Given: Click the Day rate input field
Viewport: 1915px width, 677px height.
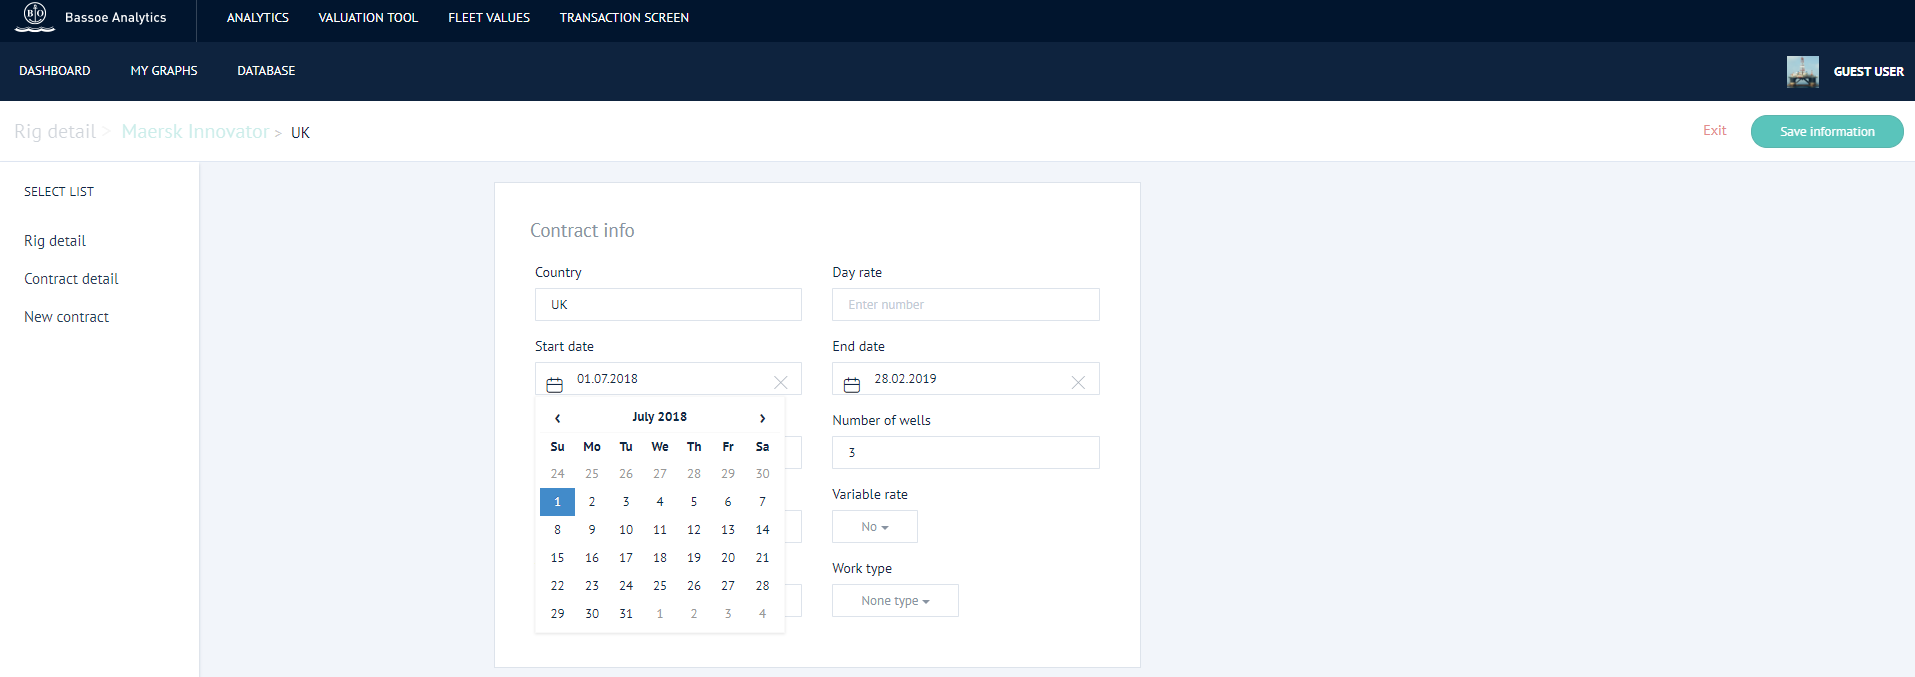Looking at the screenshot, I should [965, 305].
